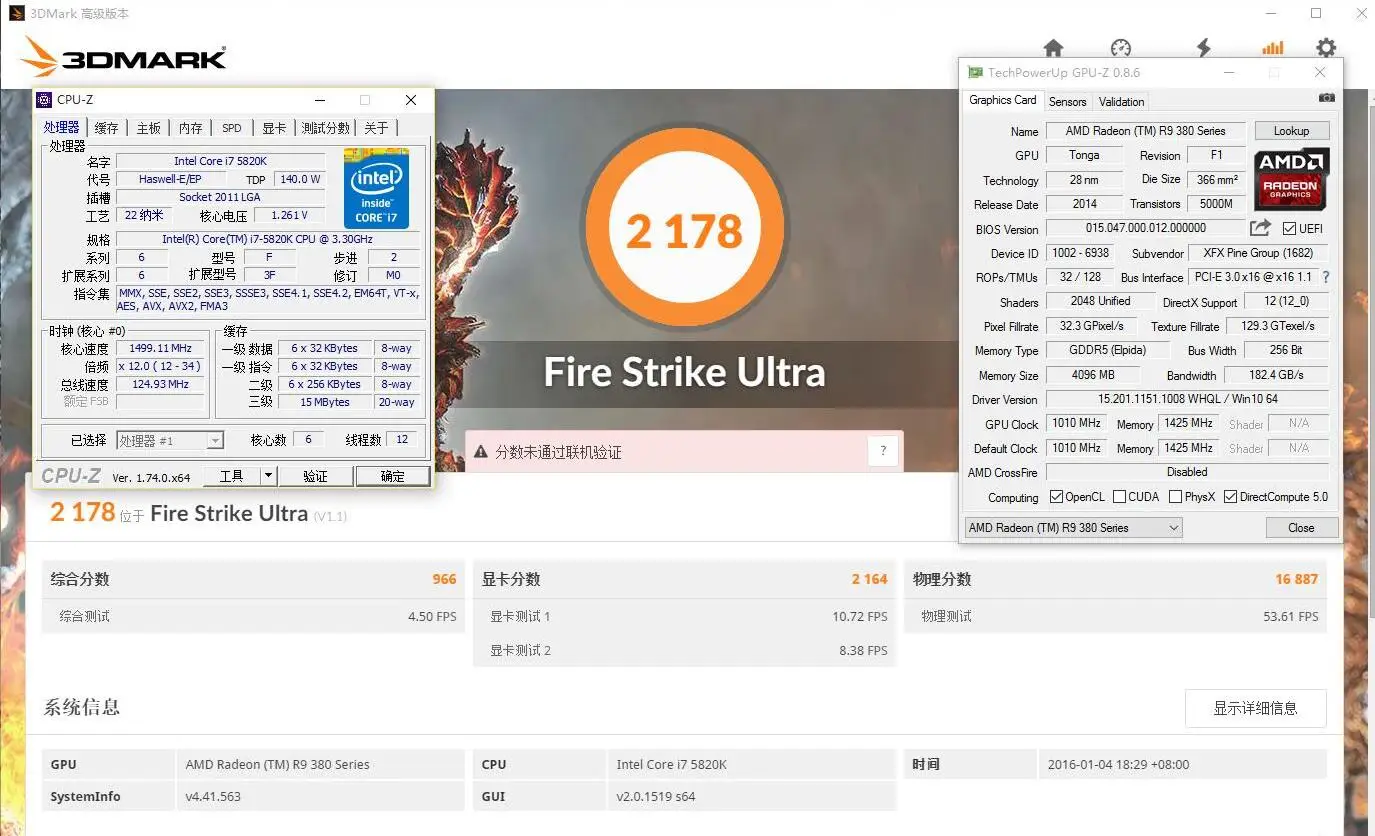Click the 指令集 instructions list in CPU-Z

coord(268,299)
